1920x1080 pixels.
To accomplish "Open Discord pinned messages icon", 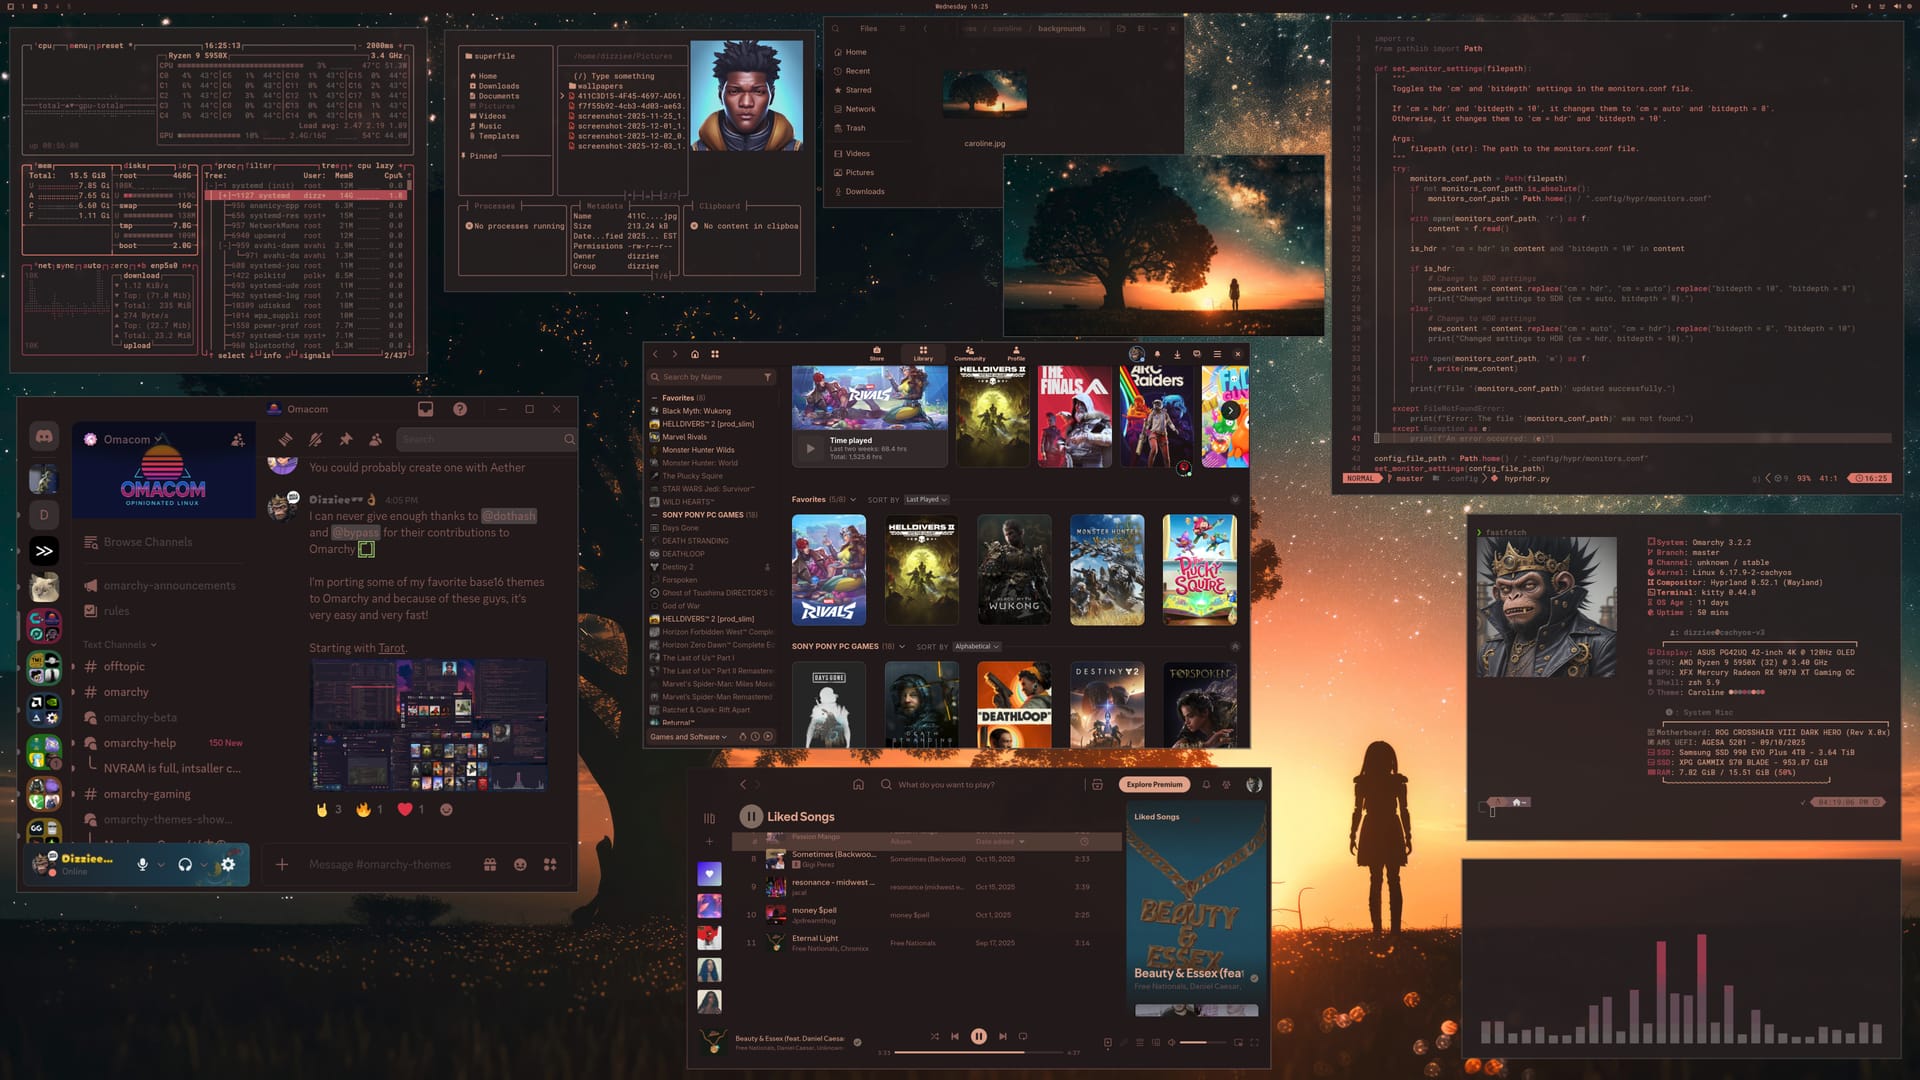I will (345, 439).
